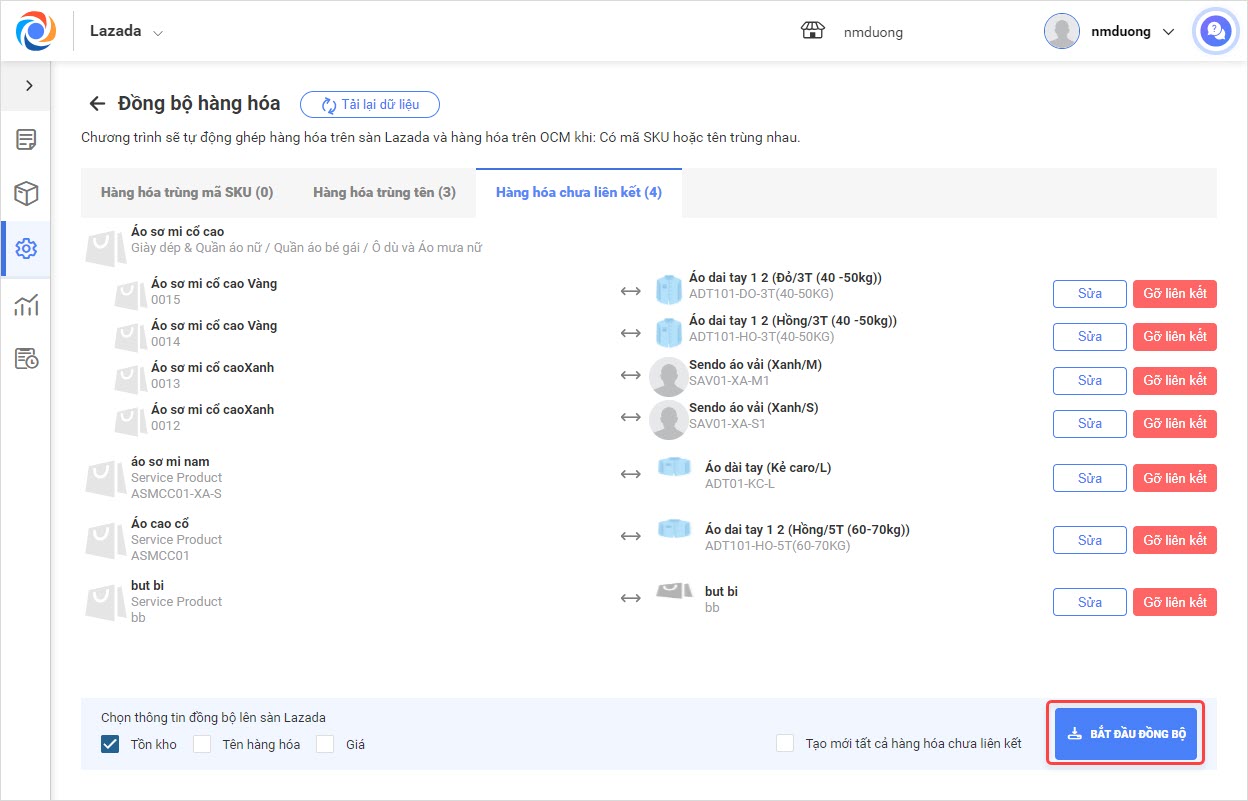Click Gỡ liên kết for but bi

(1174, 602)
